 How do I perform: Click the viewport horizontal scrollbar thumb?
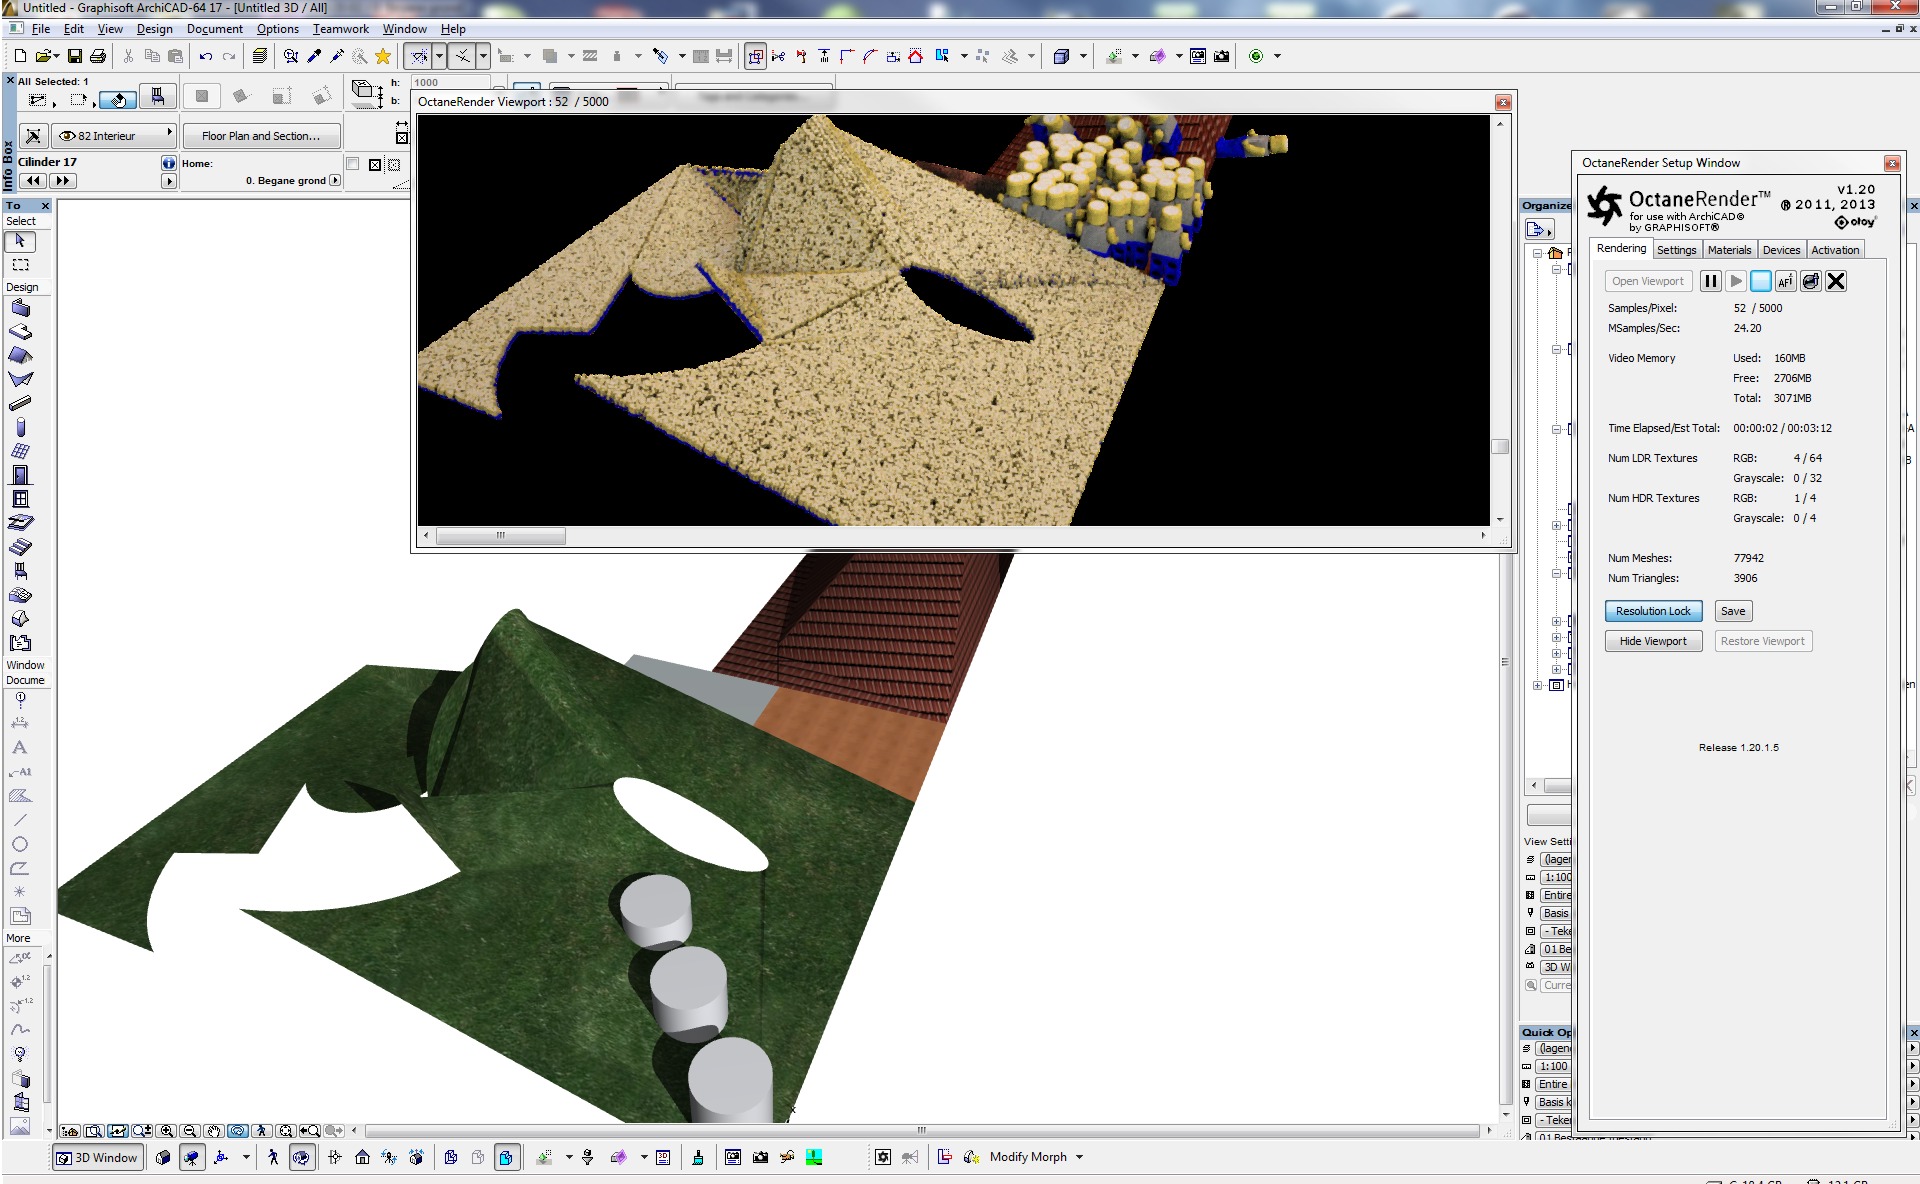coord(501,536)
